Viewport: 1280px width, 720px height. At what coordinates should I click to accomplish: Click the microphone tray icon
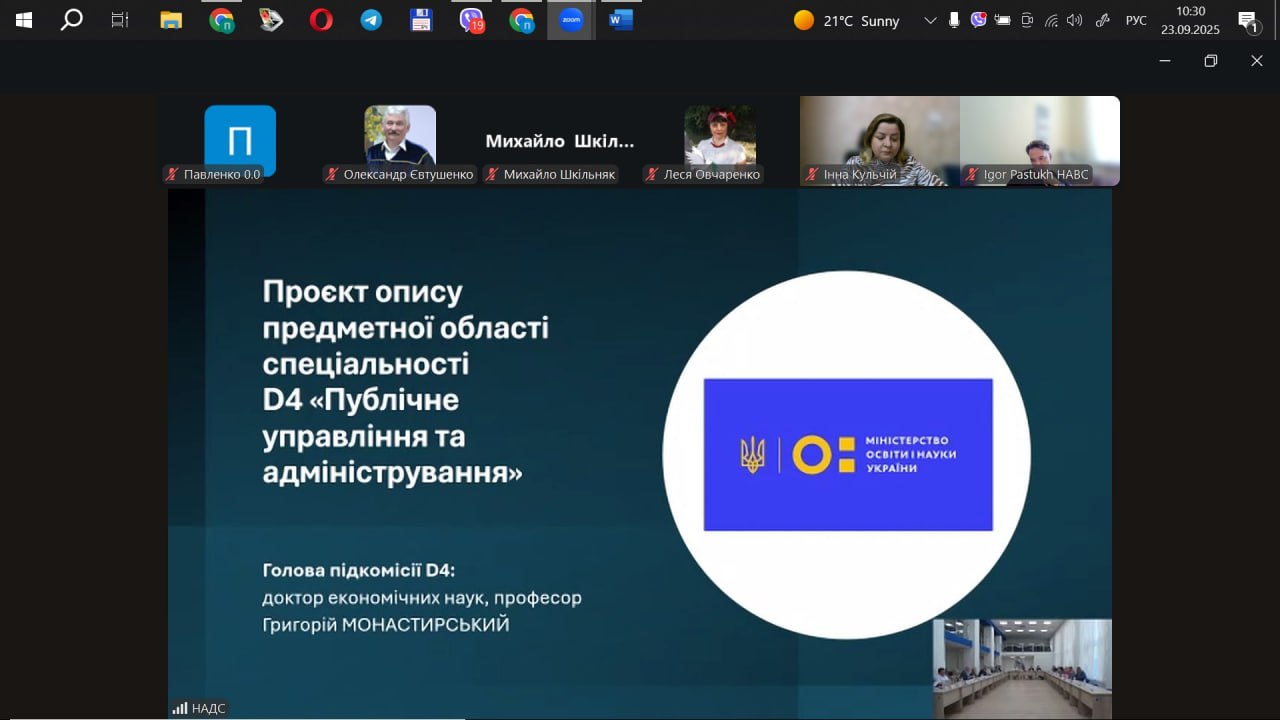click(954, 20)
